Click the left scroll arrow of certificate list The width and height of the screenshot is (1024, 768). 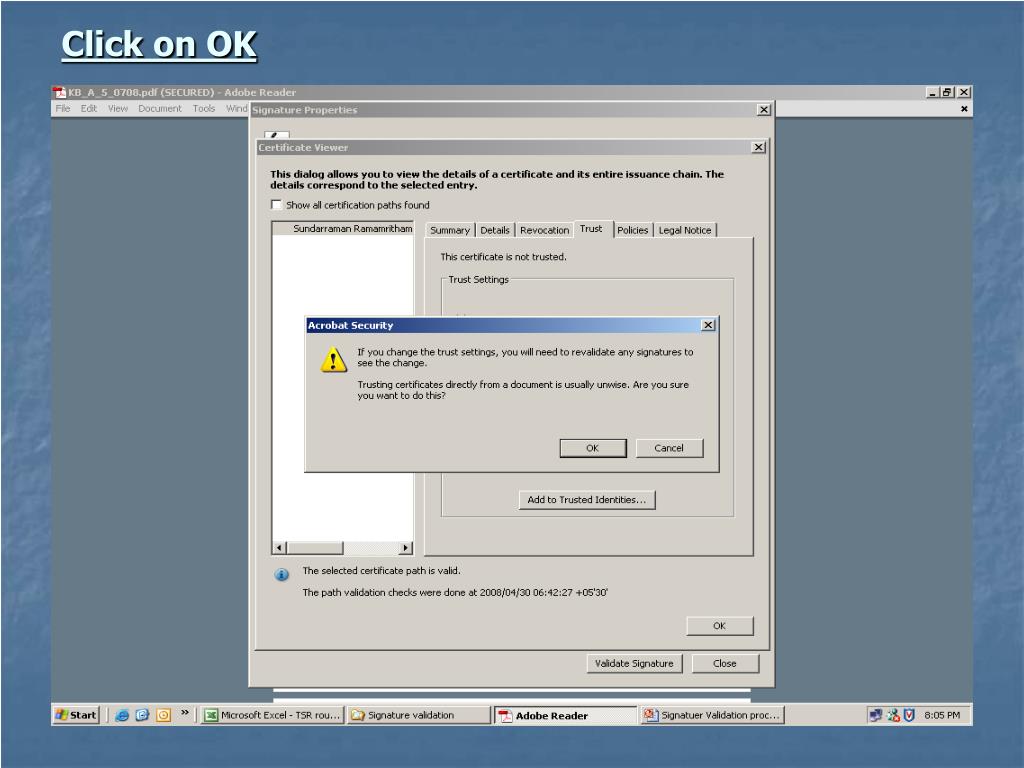click(x=280, y=548)
